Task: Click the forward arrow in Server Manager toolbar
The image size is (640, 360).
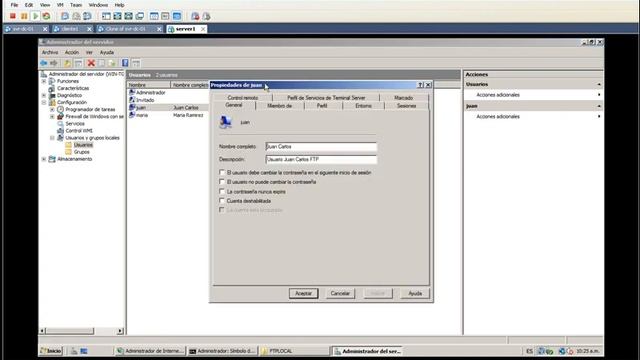Action: 53,63
